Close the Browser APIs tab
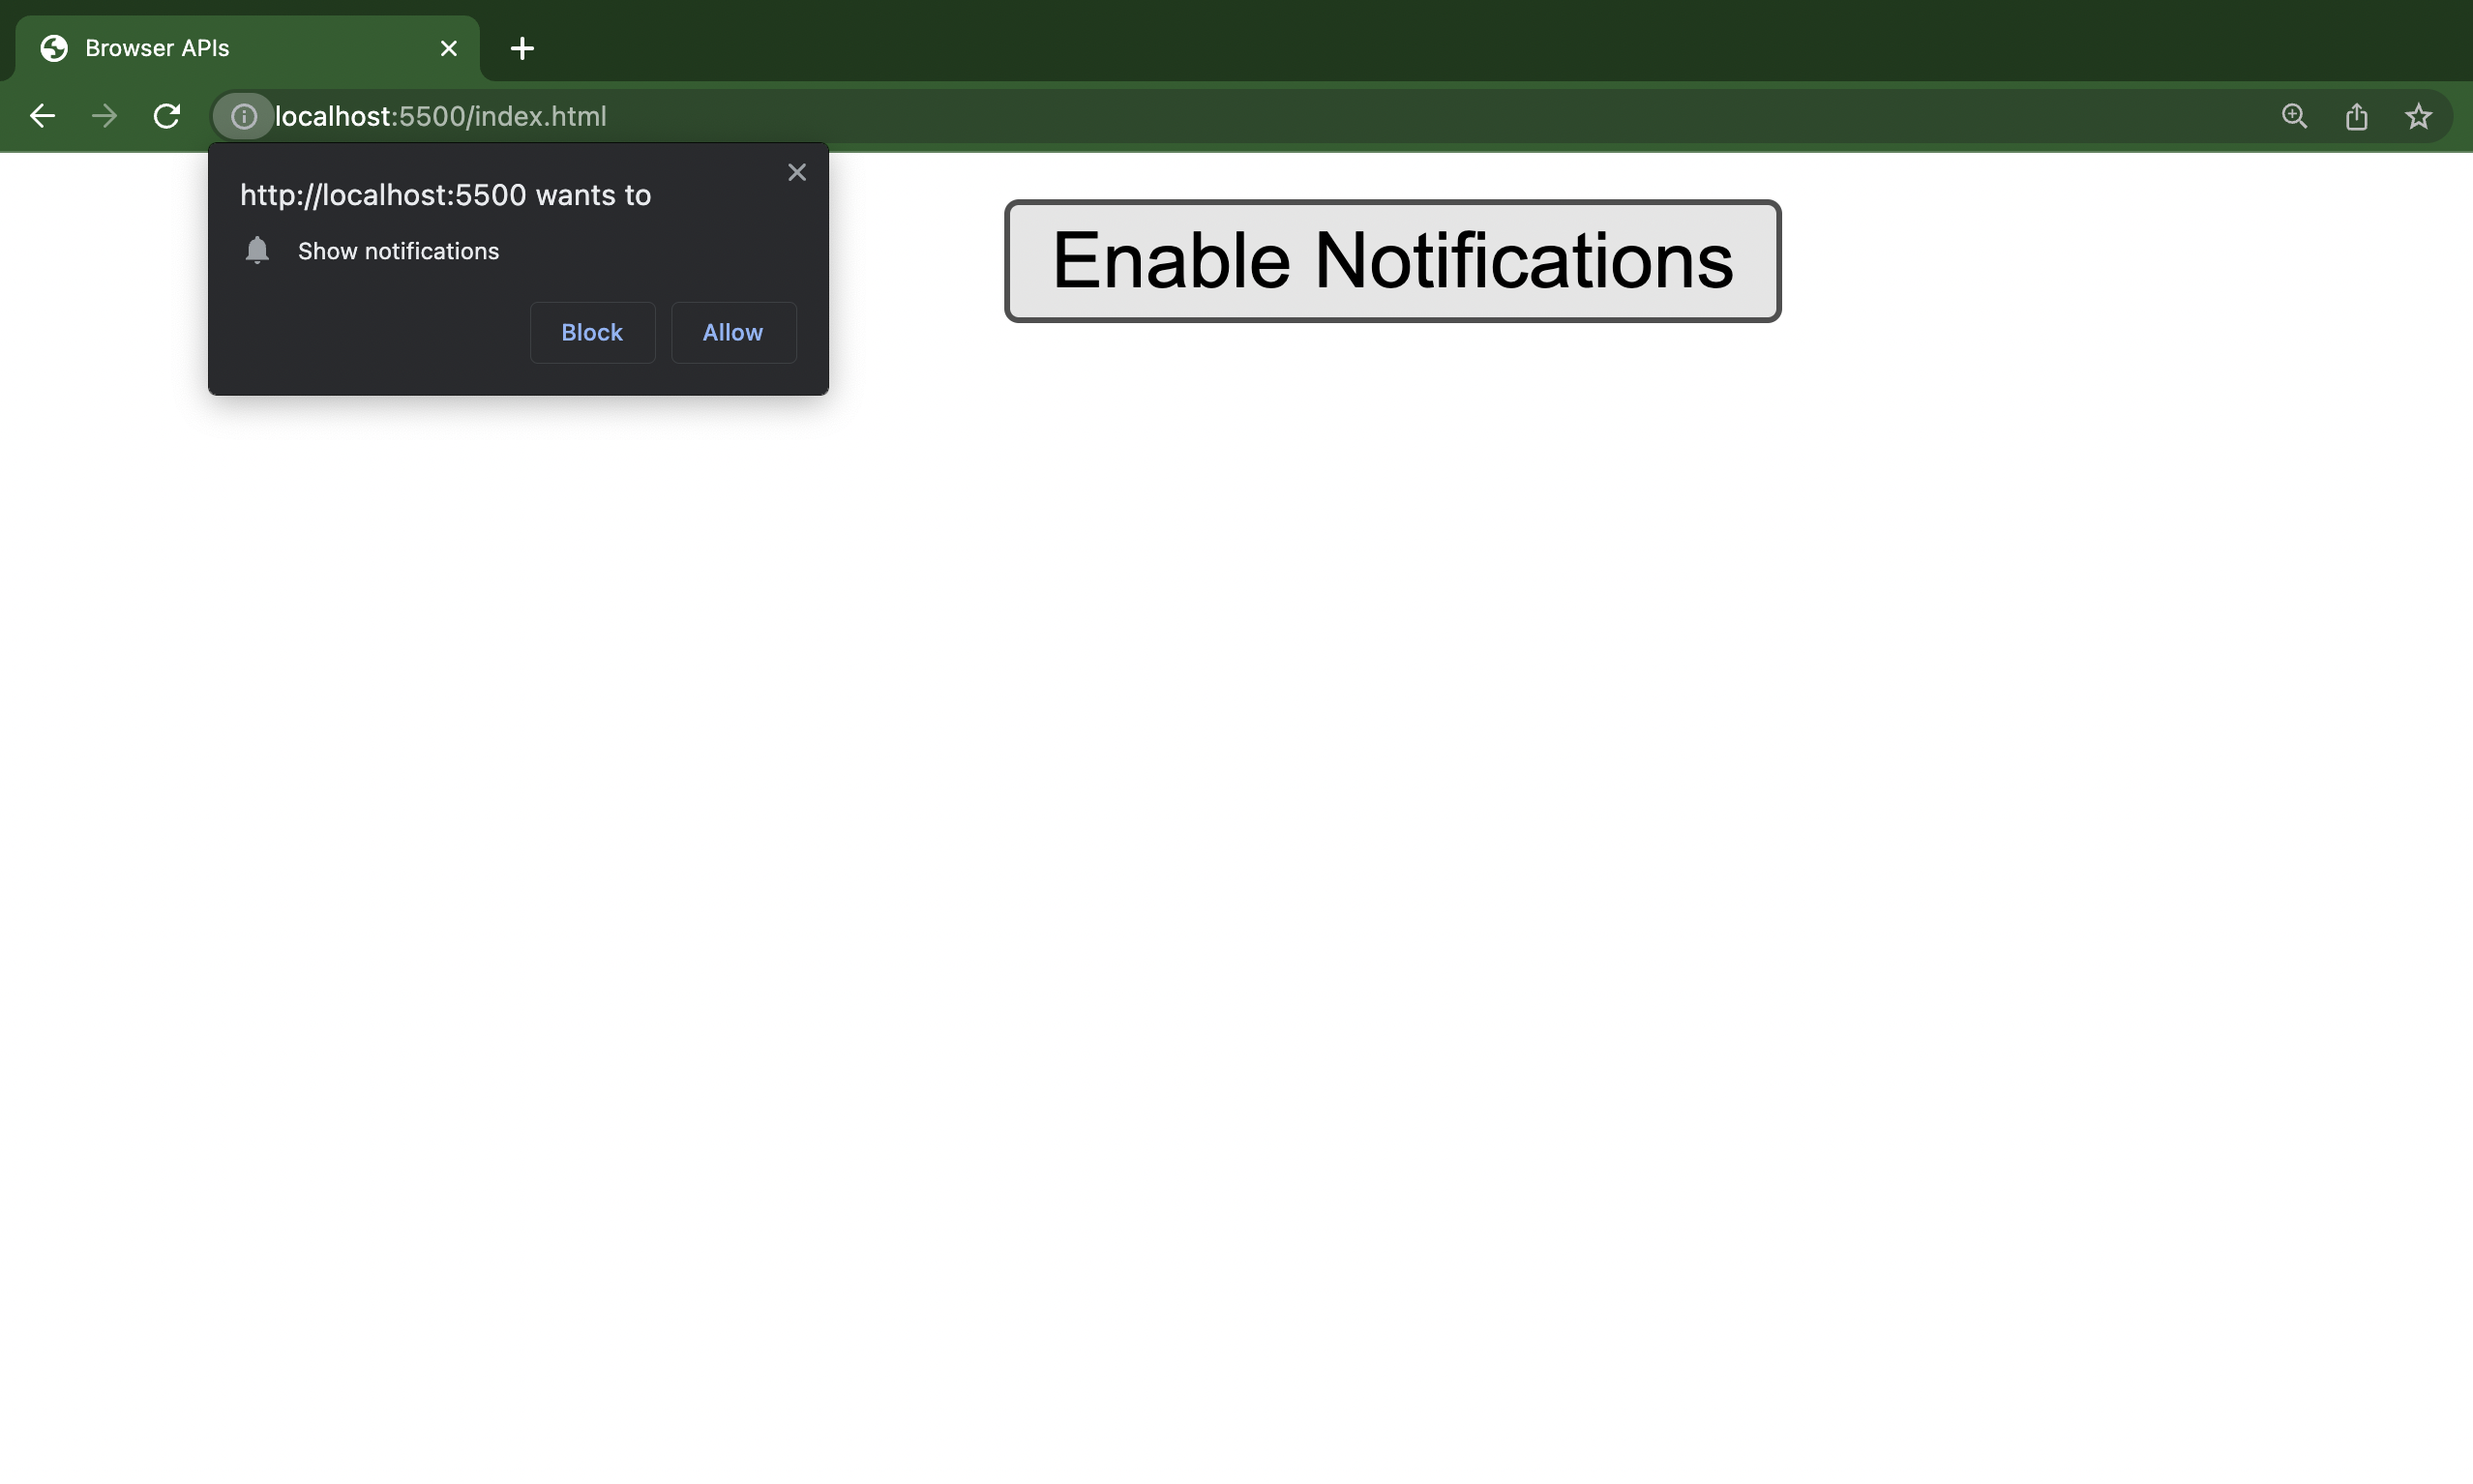Screen dimensions: 2473x1484 pyautogui.click(x=448, y=48)
